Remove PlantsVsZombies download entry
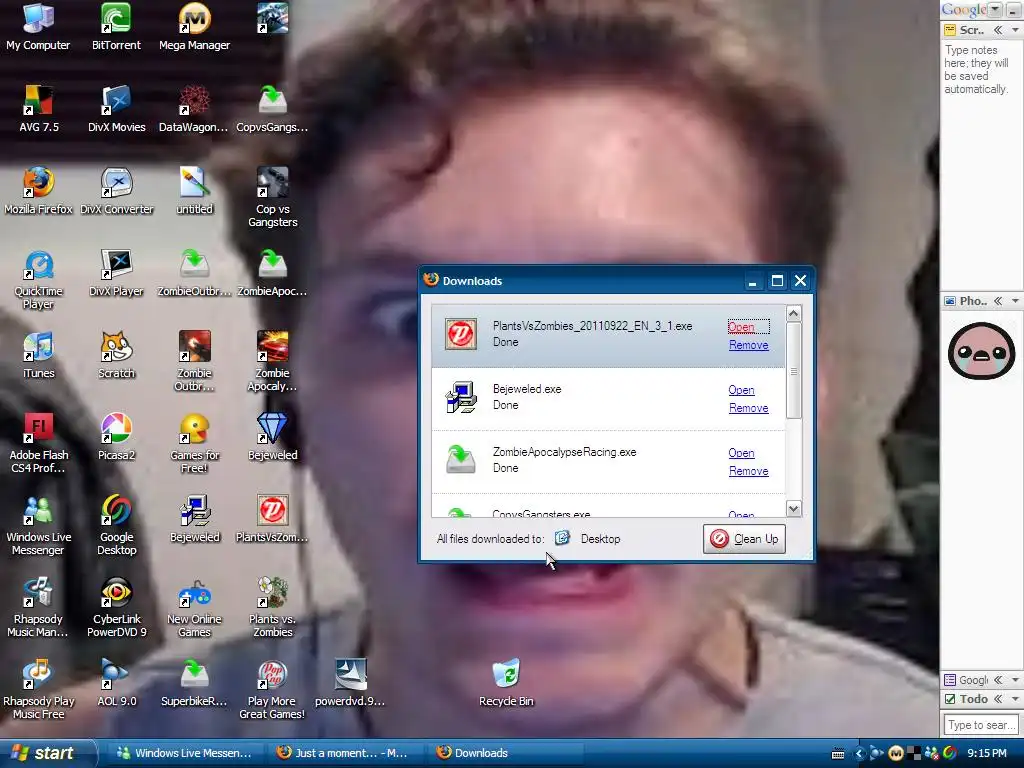Viewport: 1024px width, 768px height. pyautogui.click(x=748, y=345)
